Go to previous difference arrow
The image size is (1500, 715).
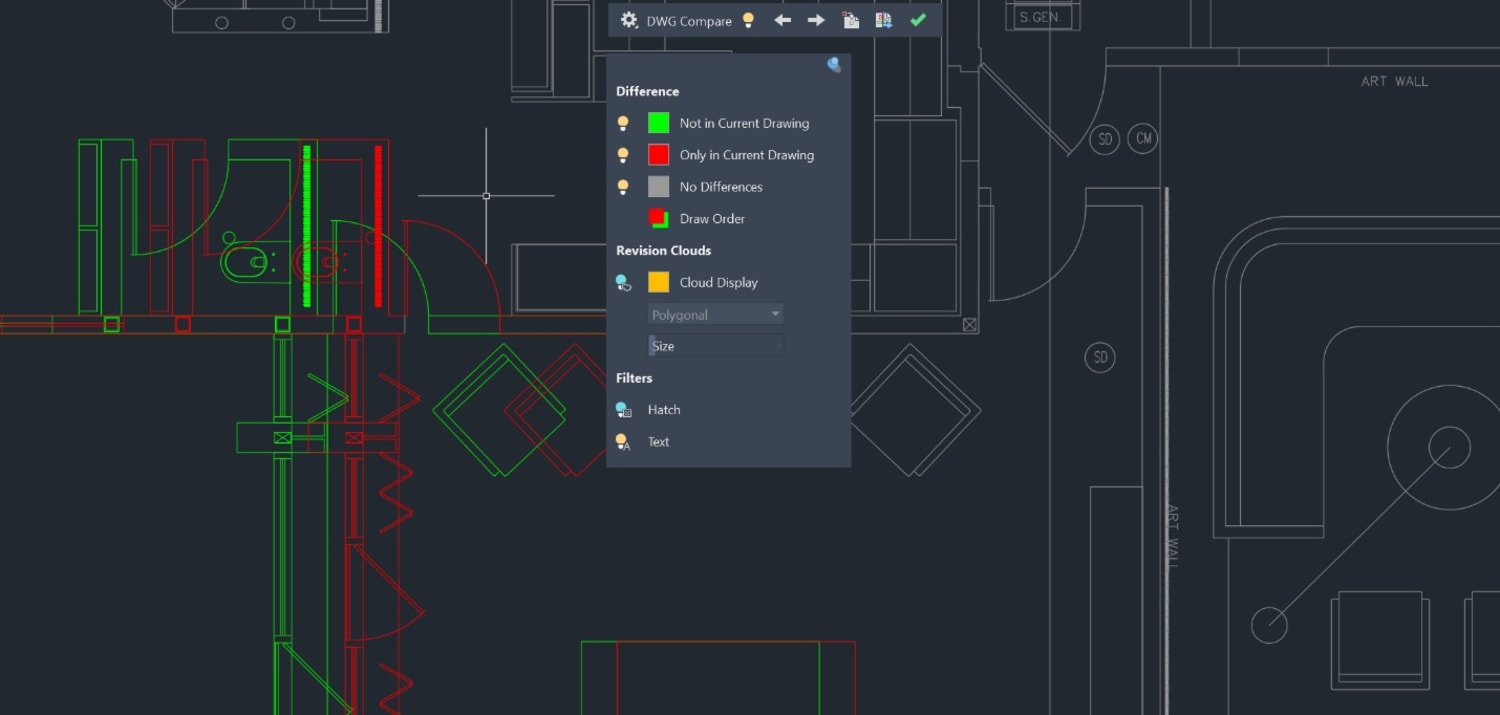783,20
